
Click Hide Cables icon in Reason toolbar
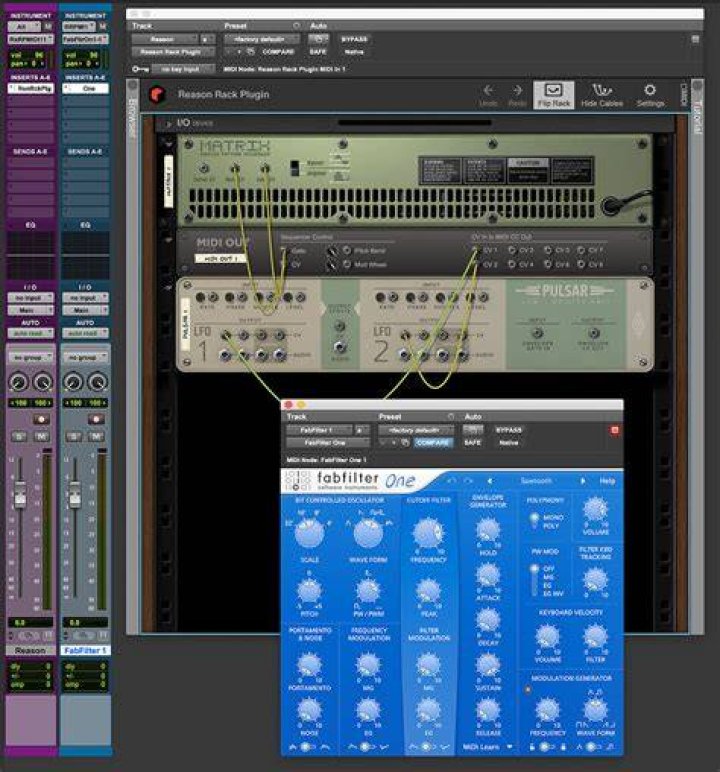[x=602, y=91]
